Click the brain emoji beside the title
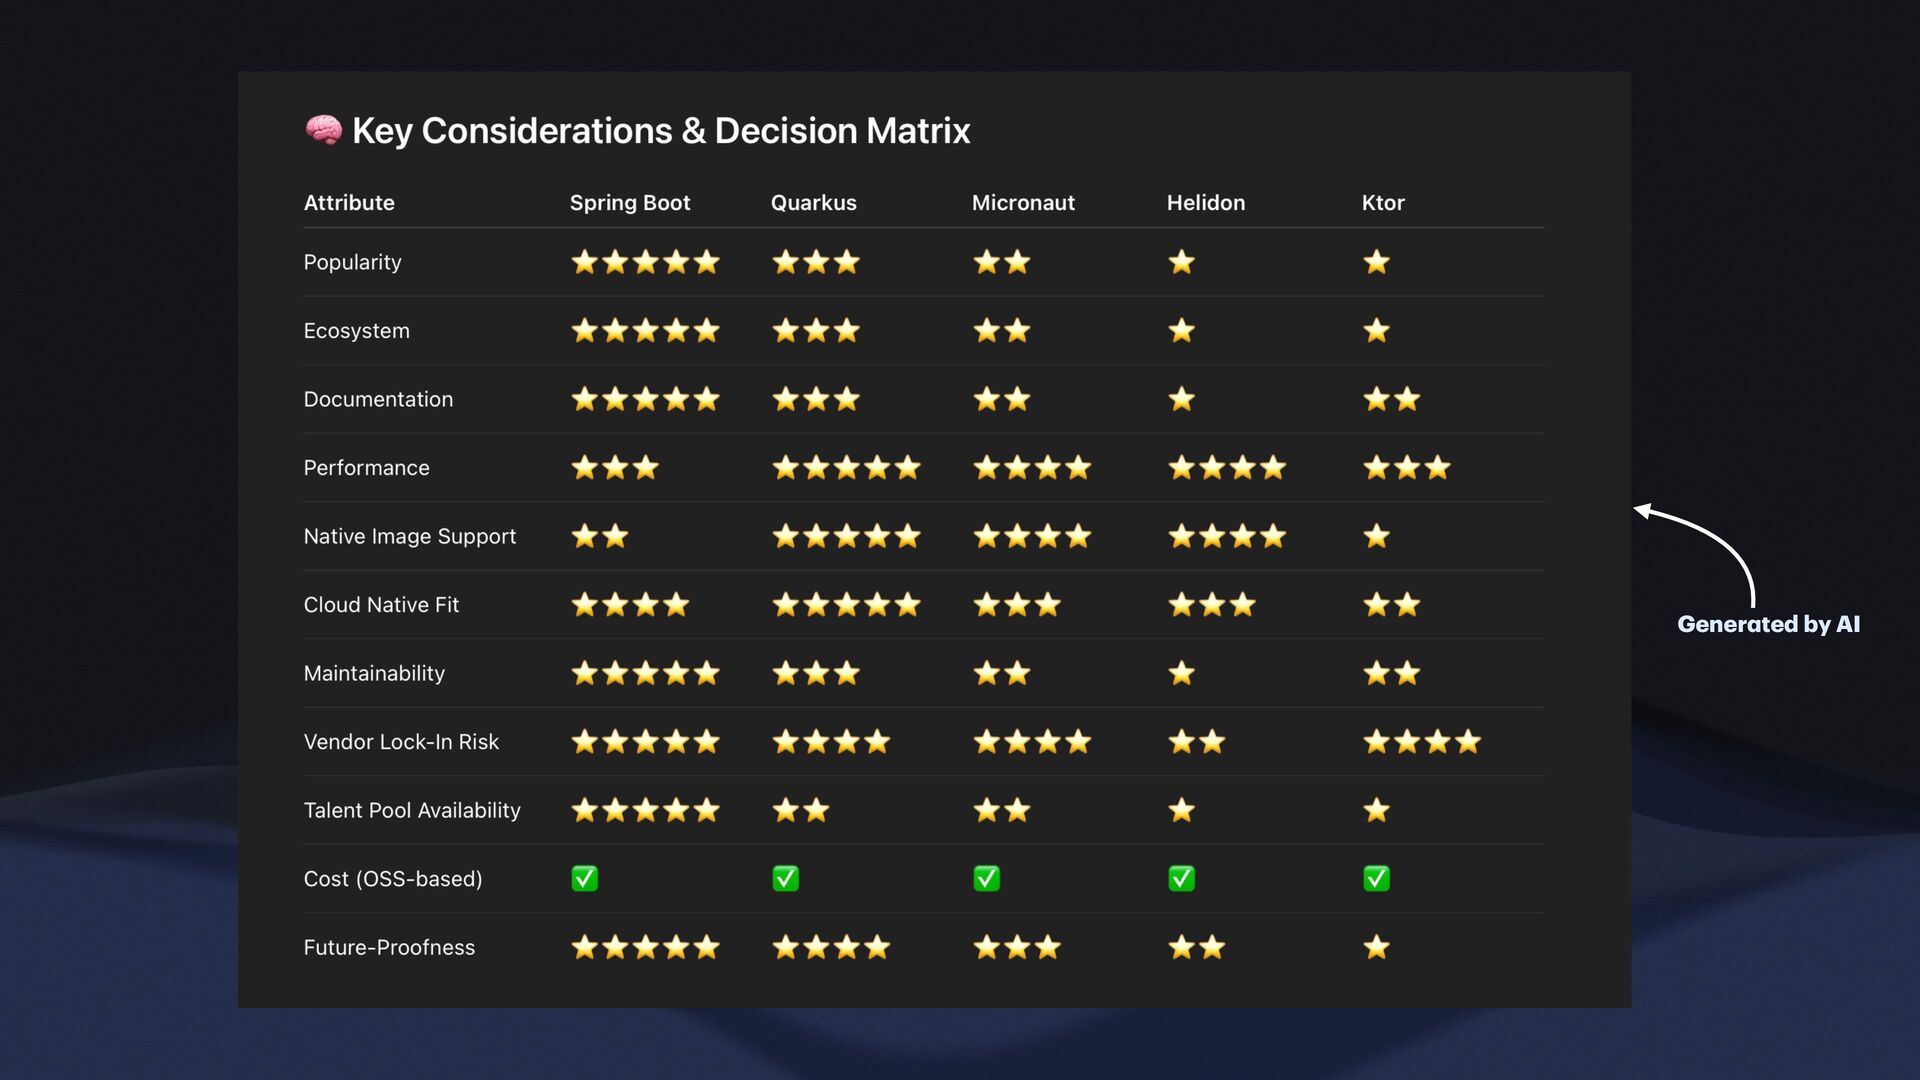This screenshot has height=1080, width=1920. click(x=323, y=130)
